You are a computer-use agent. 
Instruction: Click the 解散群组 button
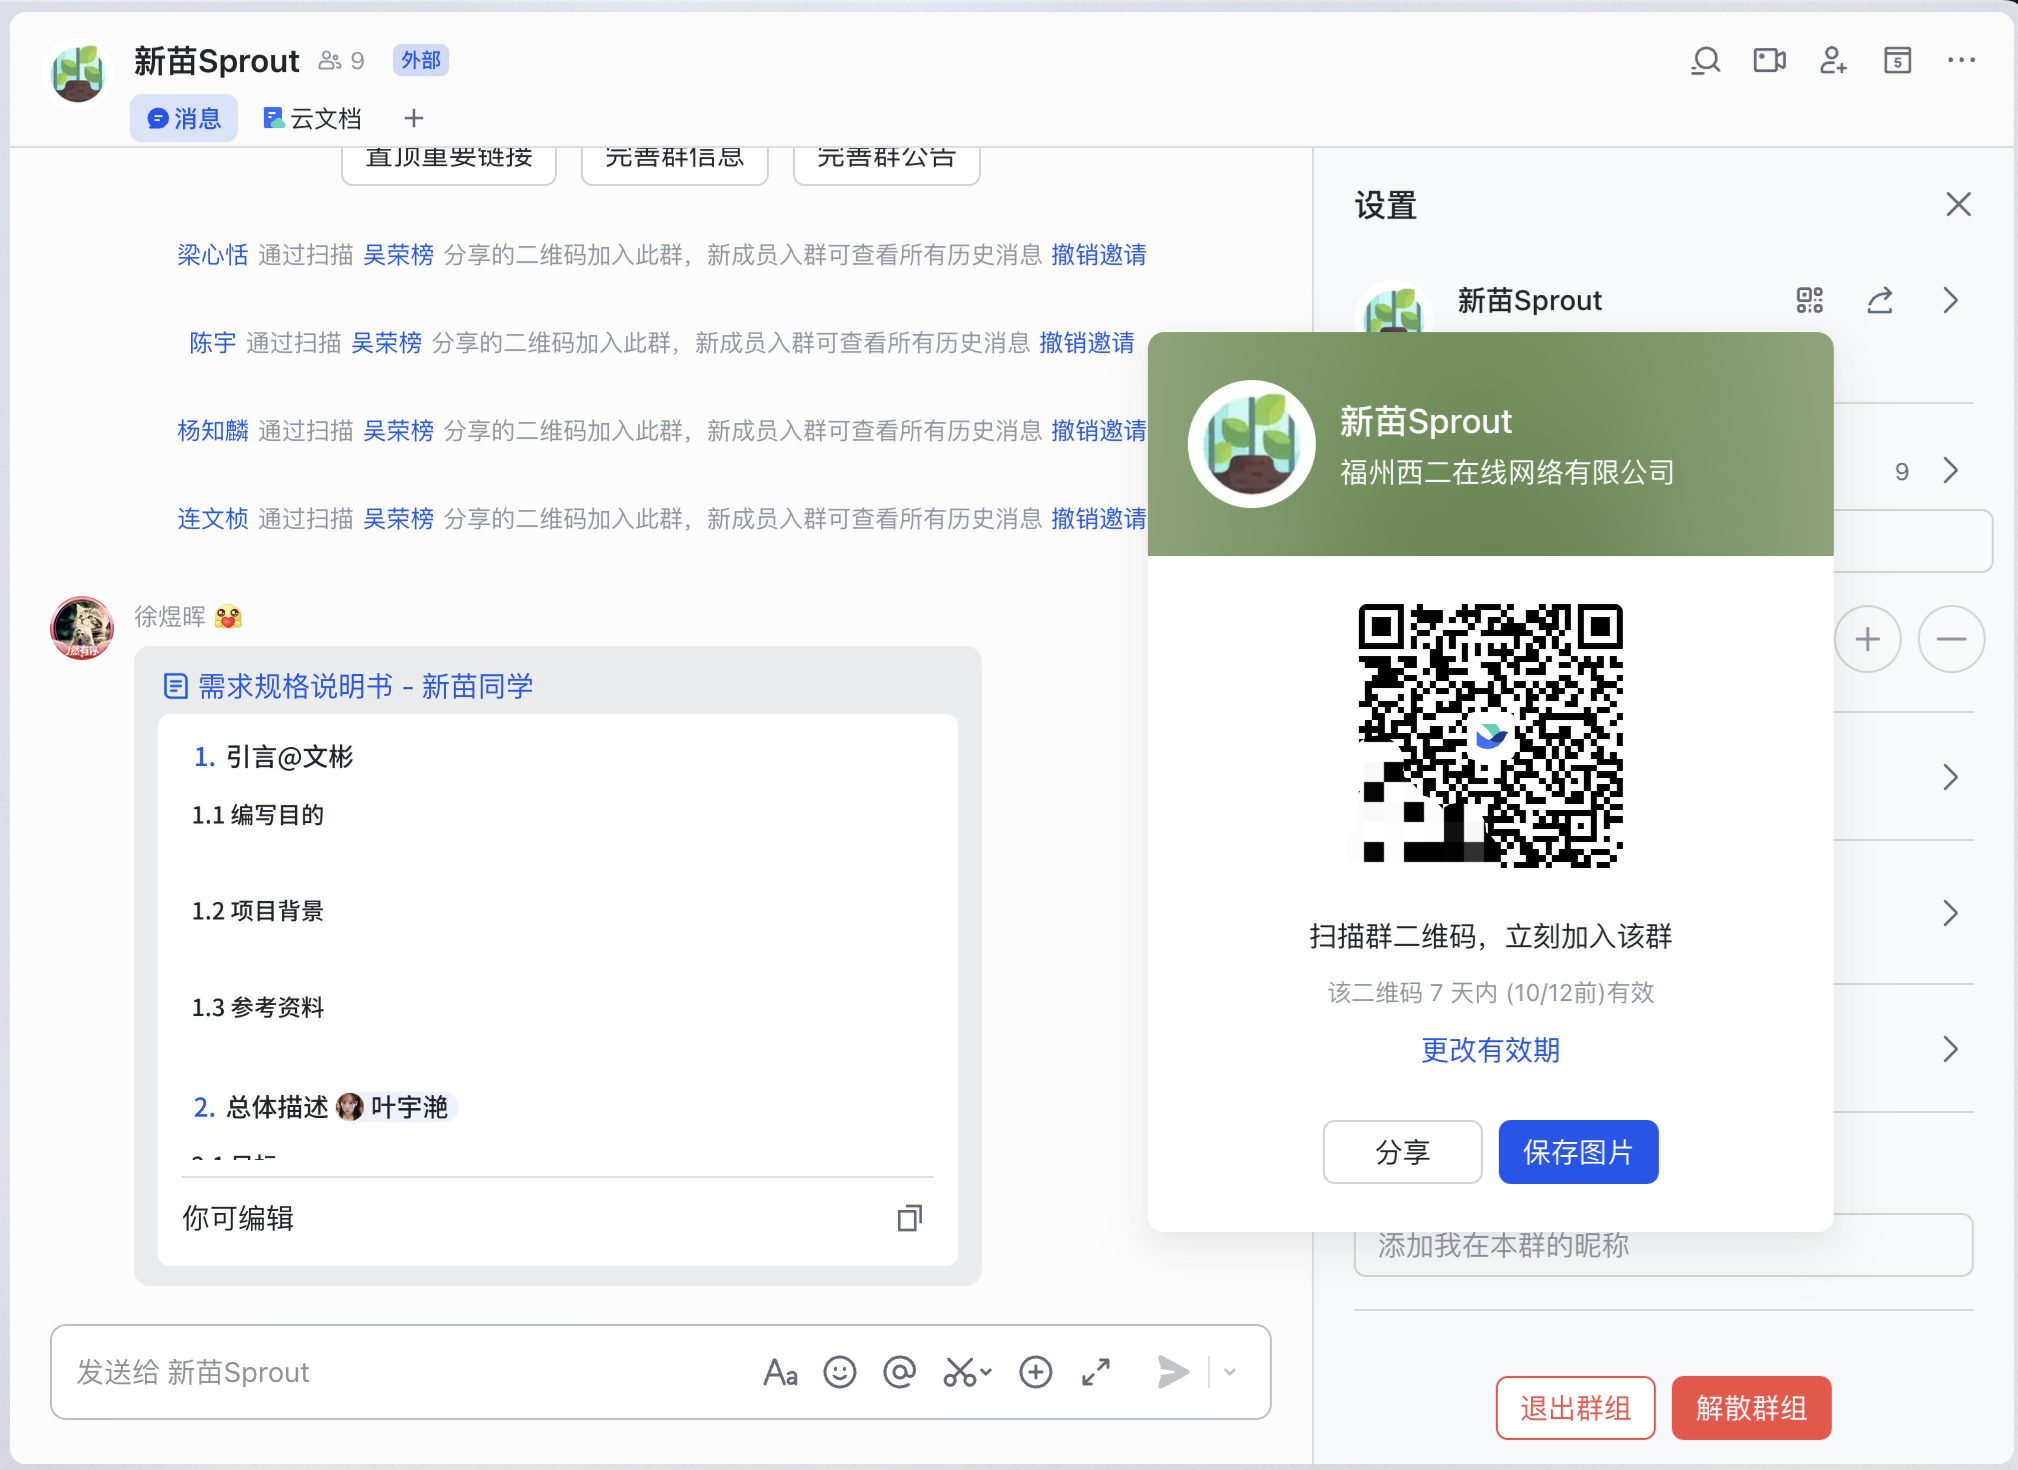coord(1751,1408)
